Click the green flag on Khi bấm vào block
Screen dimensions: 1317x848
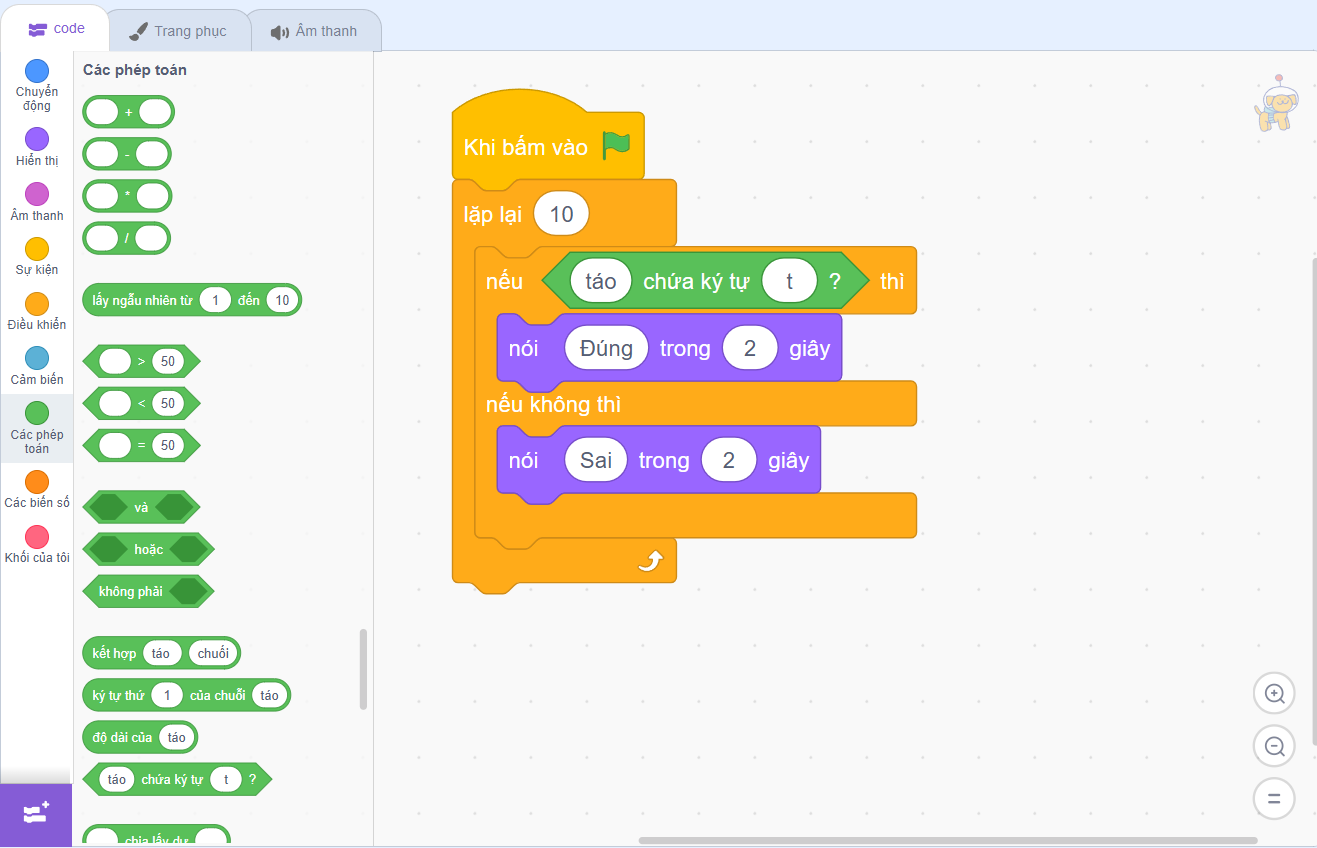616,146
